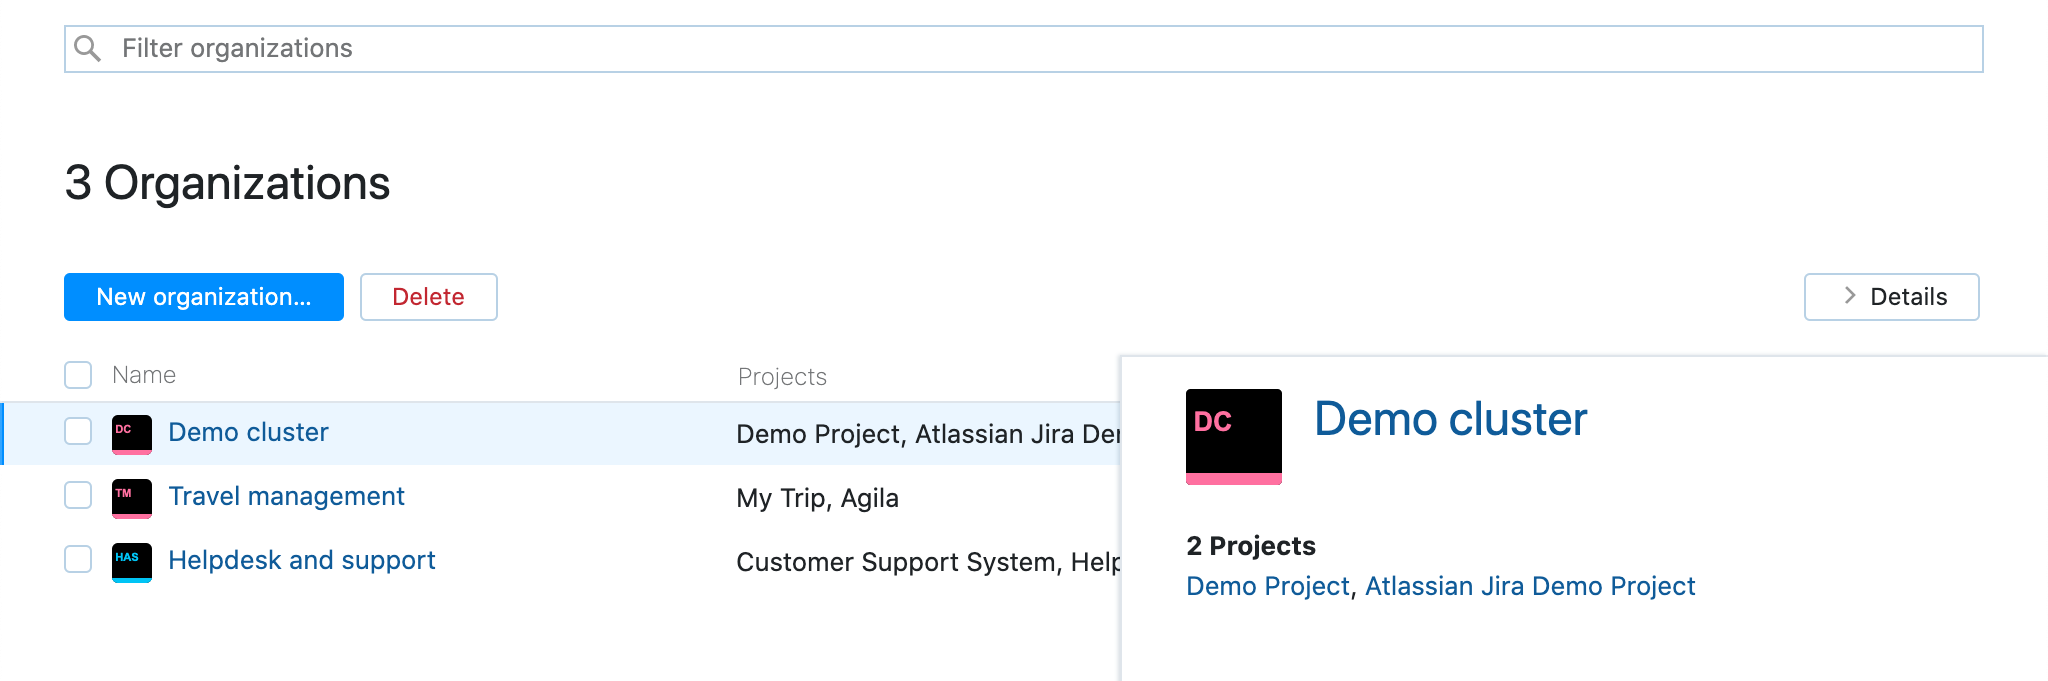Open the Helpdesk and support link
Viewport: 2048px width, 681px height.
(x=301, y=560)
